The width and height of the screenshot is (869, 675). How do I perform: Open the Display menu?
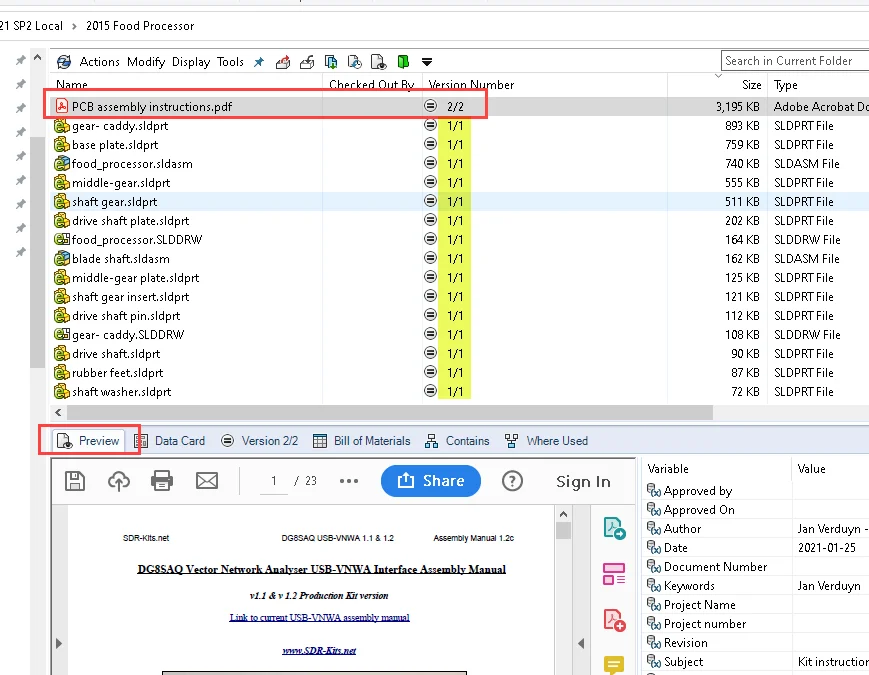click(x=191, y=62)
